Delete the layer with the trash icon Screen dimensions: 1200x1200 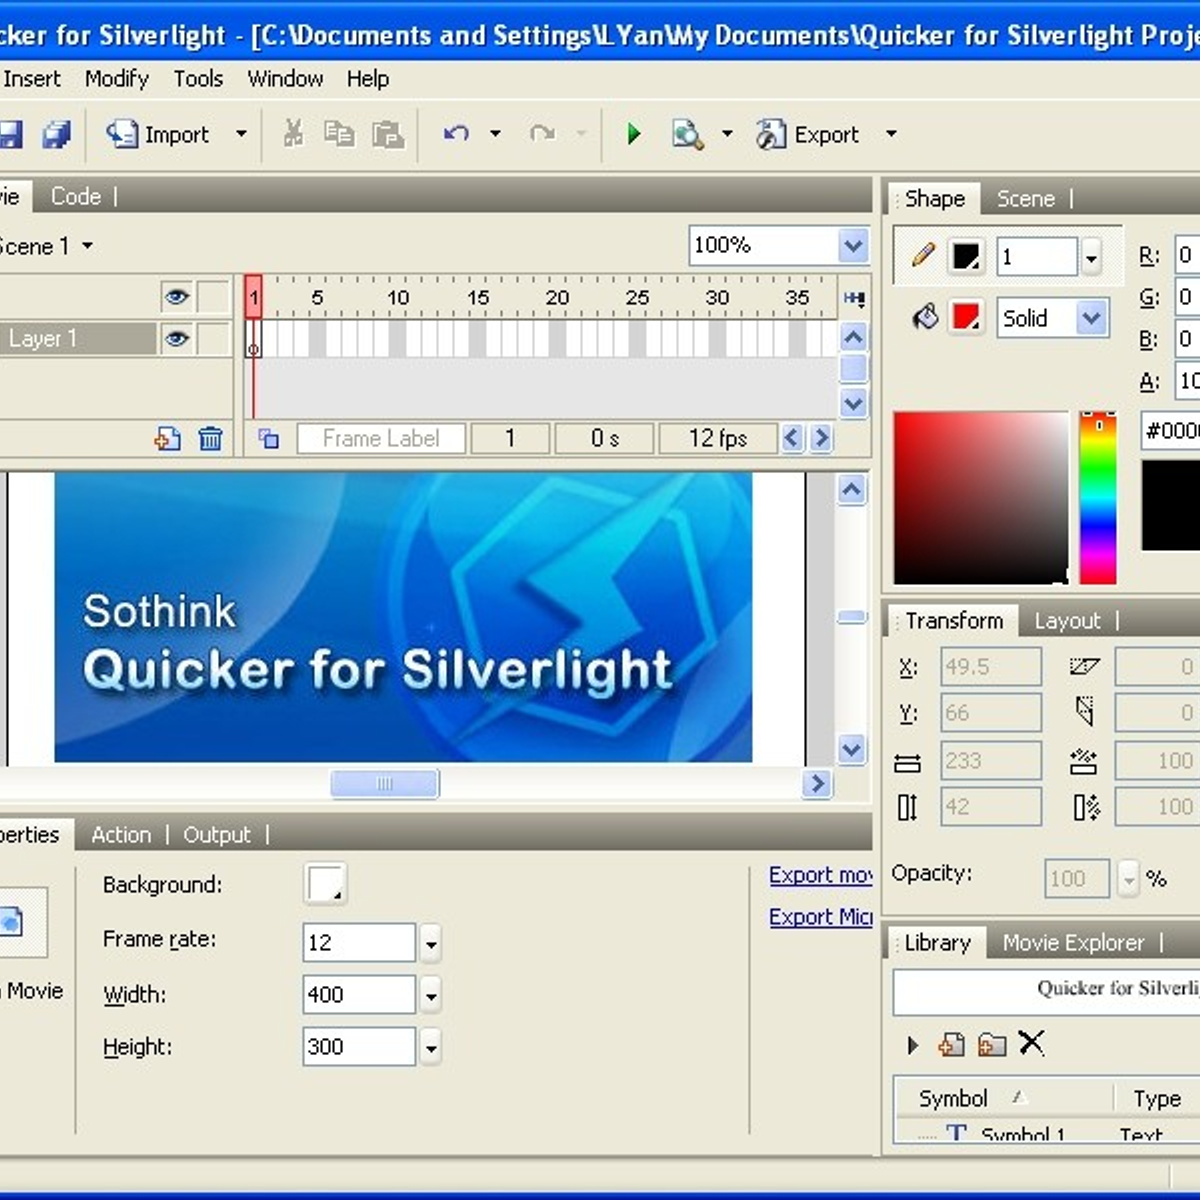coord(210,438)
